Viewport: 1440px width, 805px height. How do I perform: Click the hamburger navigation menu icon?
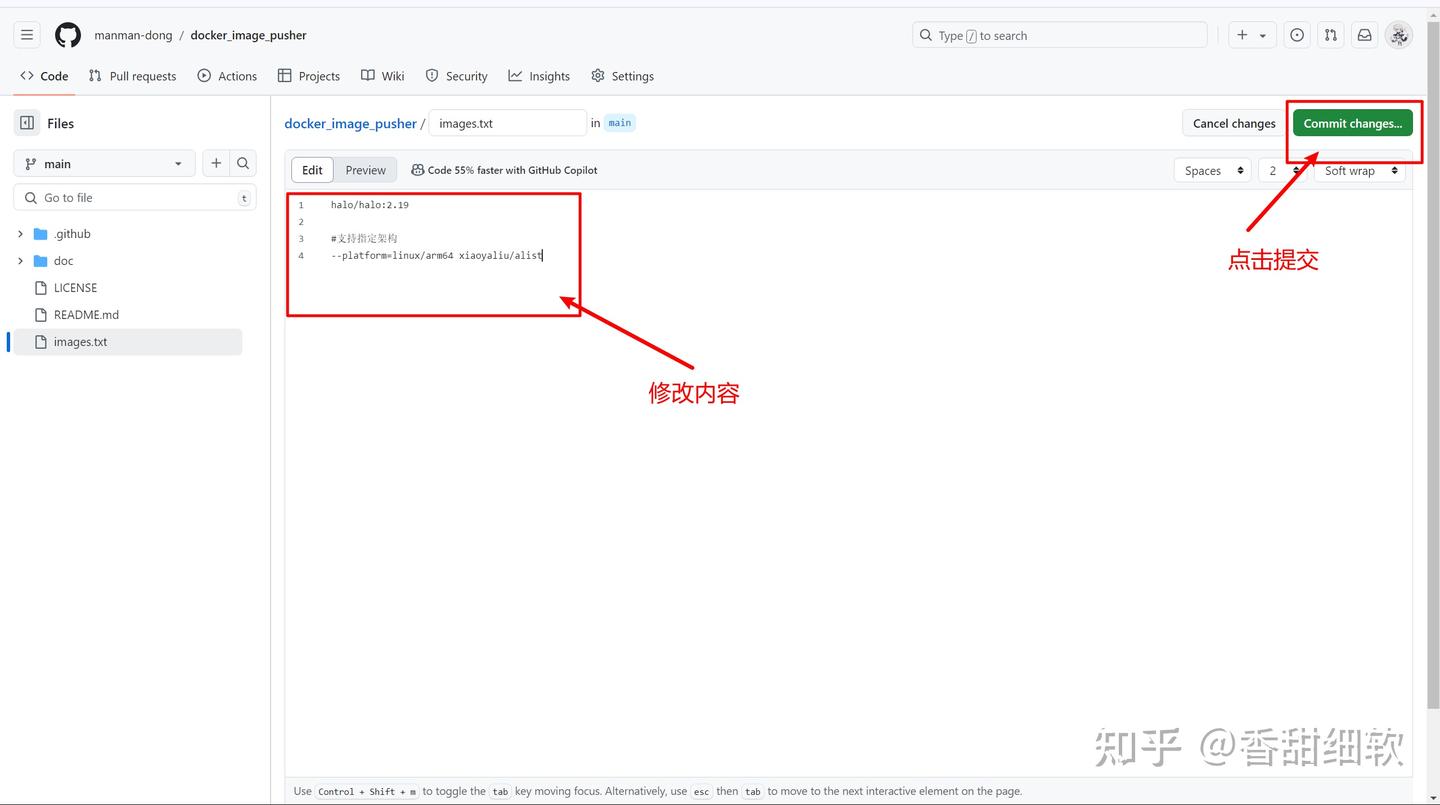coord(27,34)
